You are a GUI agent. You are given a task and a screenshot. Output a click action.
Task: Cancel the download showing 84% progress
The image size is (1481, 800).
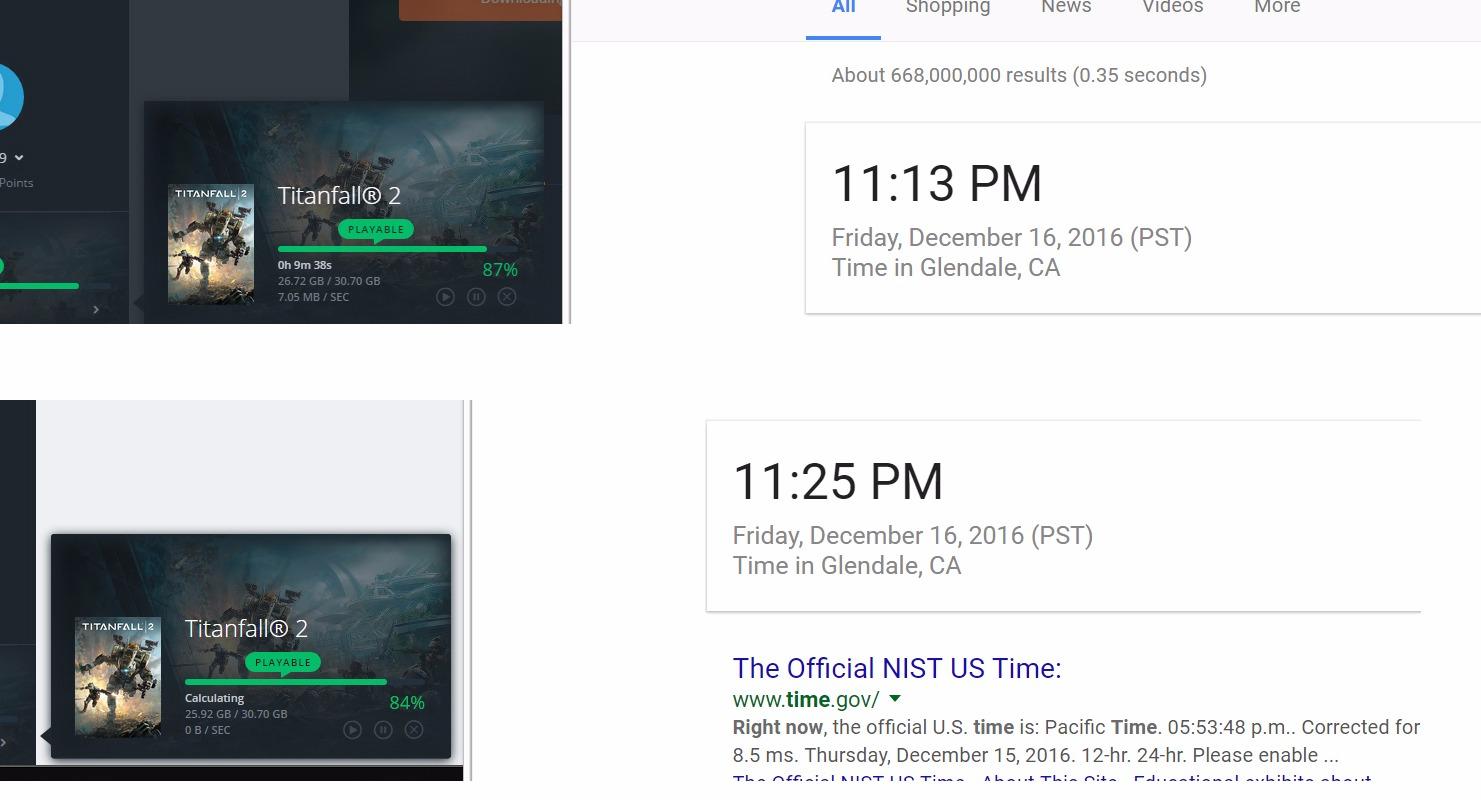click(414, 730)
